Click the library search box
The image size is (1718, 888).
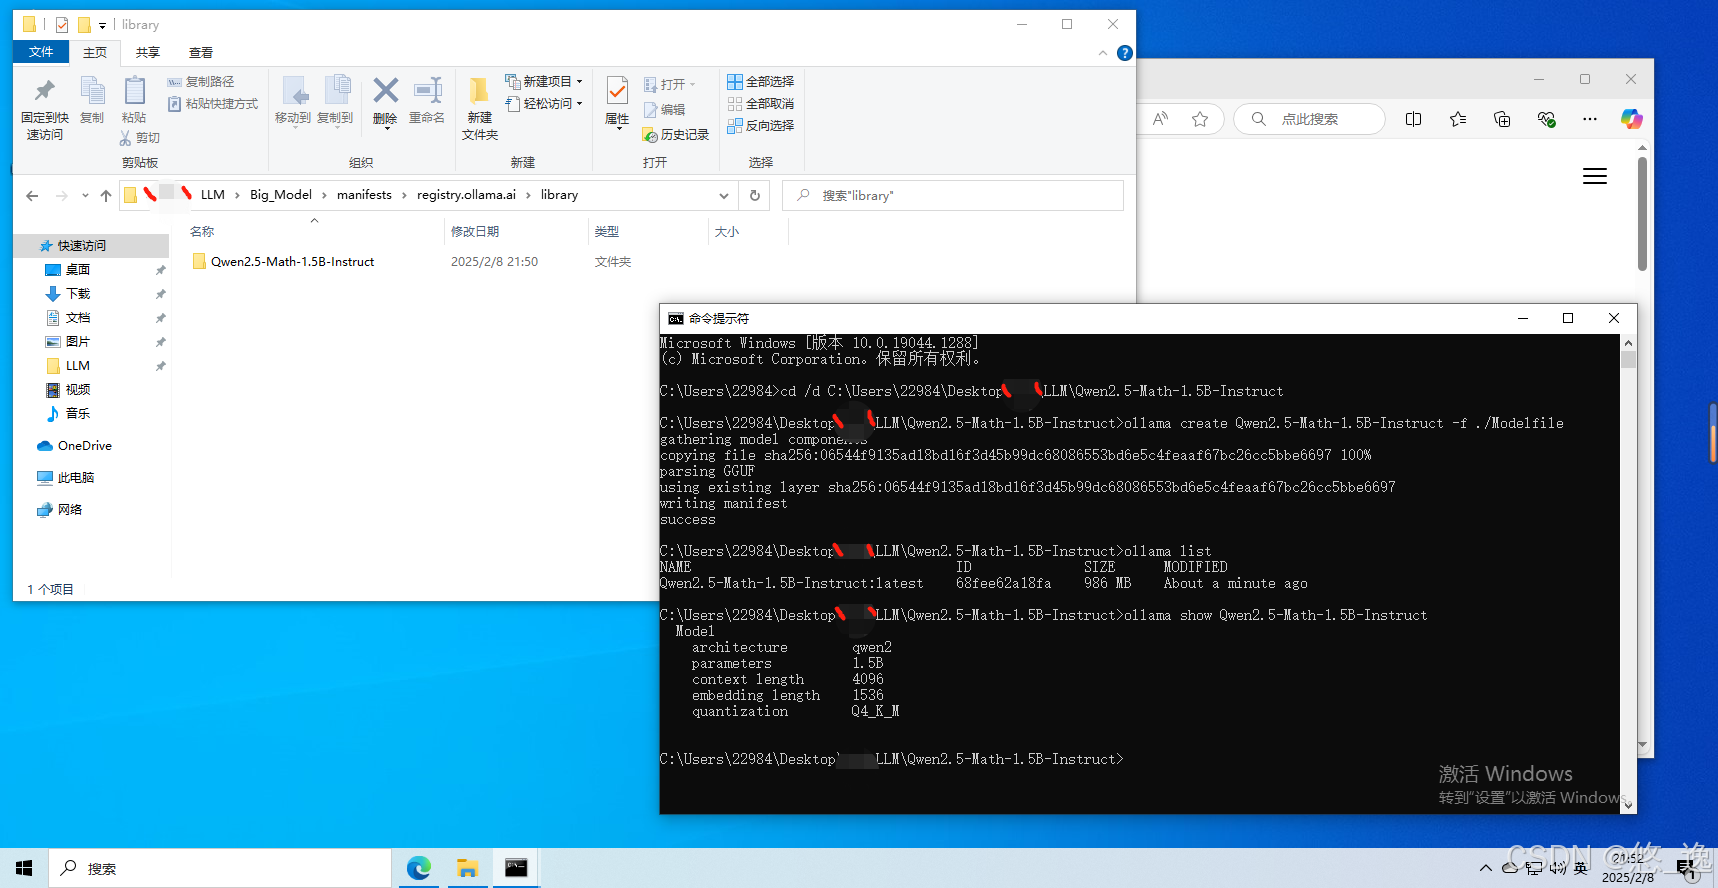coord(952,196)
